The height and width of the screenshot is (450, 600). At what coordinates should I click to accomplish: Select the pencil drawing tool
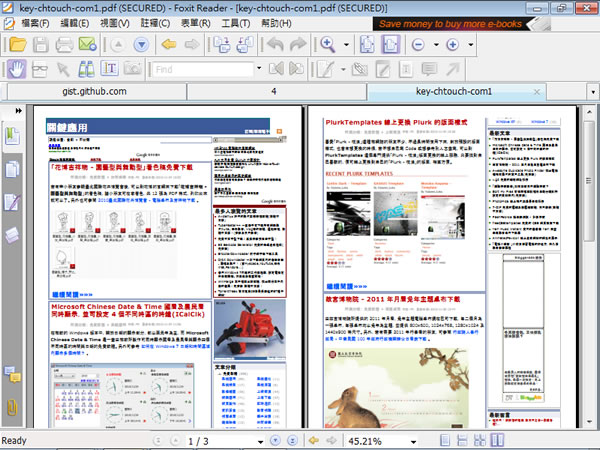click(x=326, y=69)
